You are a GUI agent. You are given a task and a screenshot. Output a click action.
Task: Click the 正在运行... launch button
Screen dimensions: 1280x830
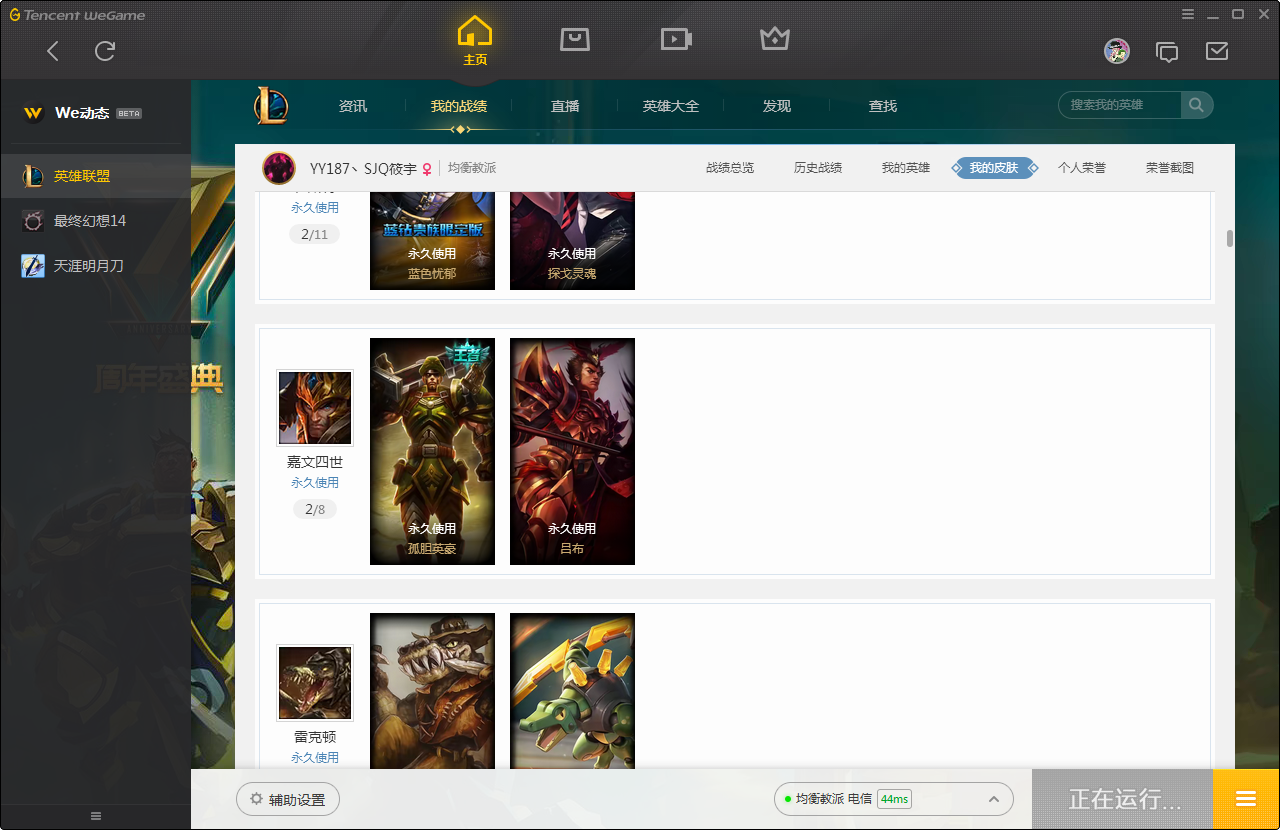coord(1123,800)
